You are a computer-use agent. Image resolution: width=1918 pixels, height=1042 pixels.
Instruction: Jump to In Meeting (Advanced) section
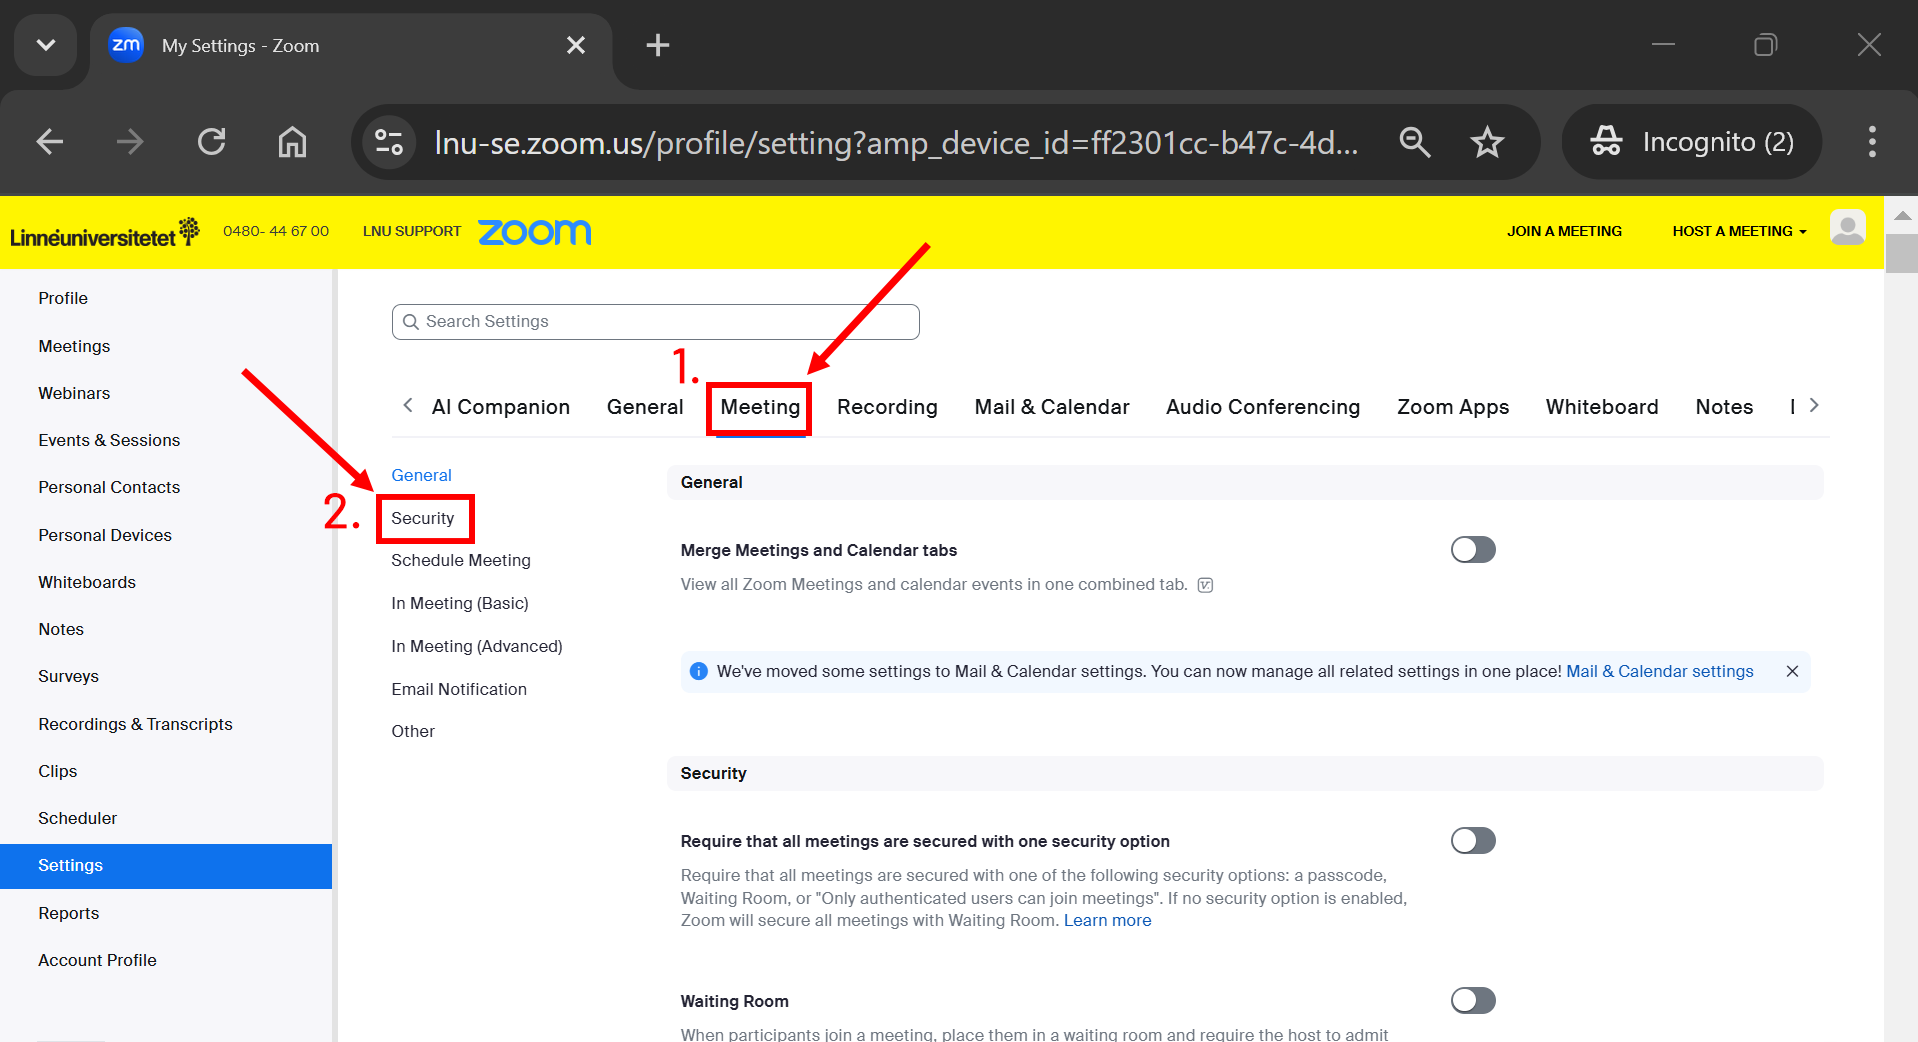coord(477,646)
